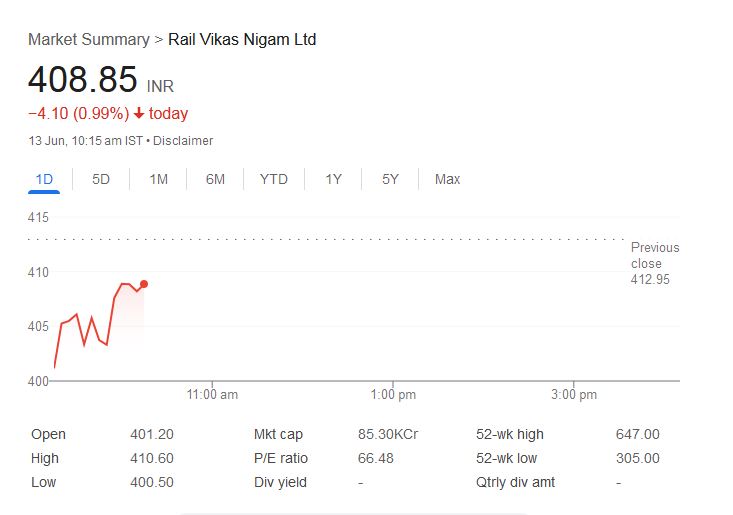Click the Disclaimer link
Screen dimensions: 733x515
183,141
